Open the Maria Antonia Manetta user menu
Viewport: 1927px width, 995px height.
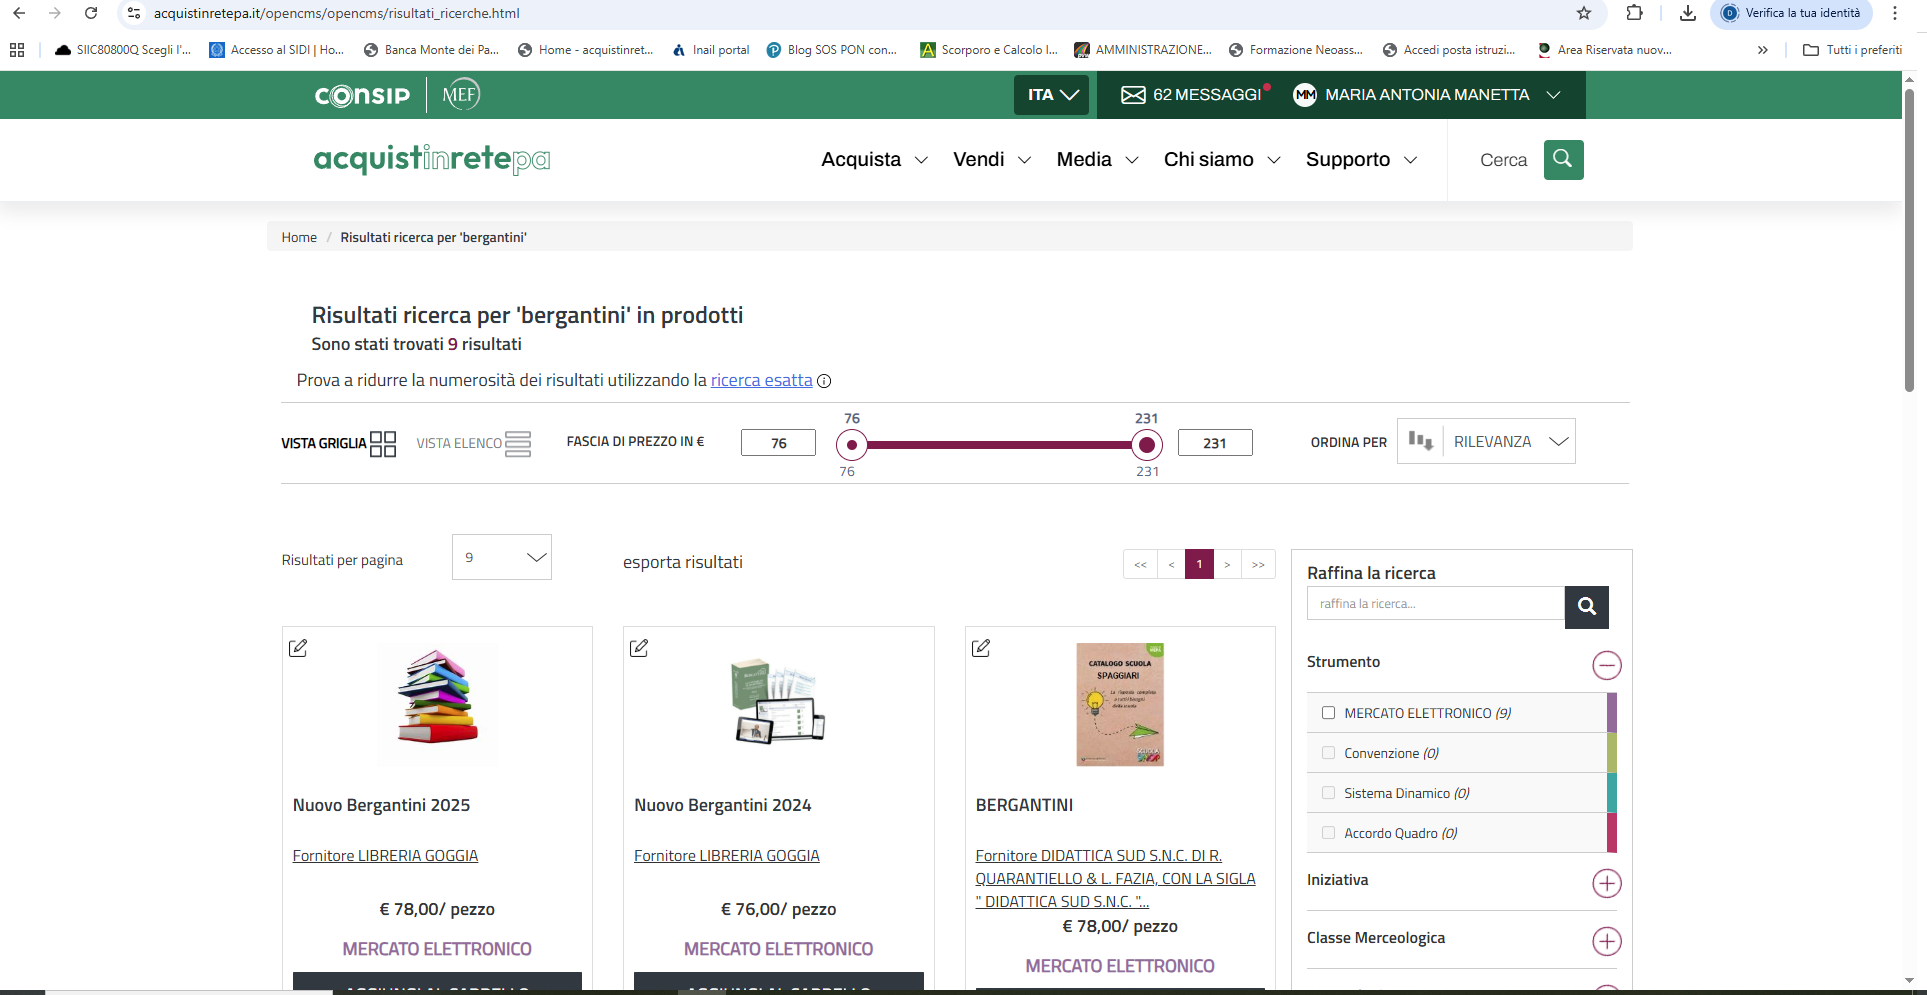[x=1427, y=95]
